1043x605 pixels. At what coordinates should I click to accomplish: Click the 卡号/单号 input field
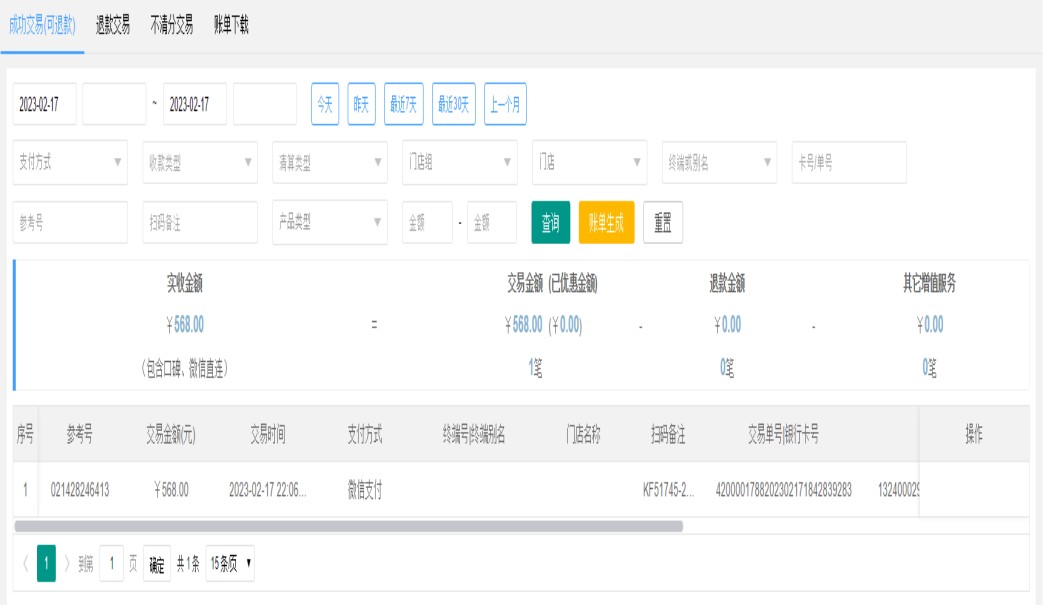coord(848,163)
